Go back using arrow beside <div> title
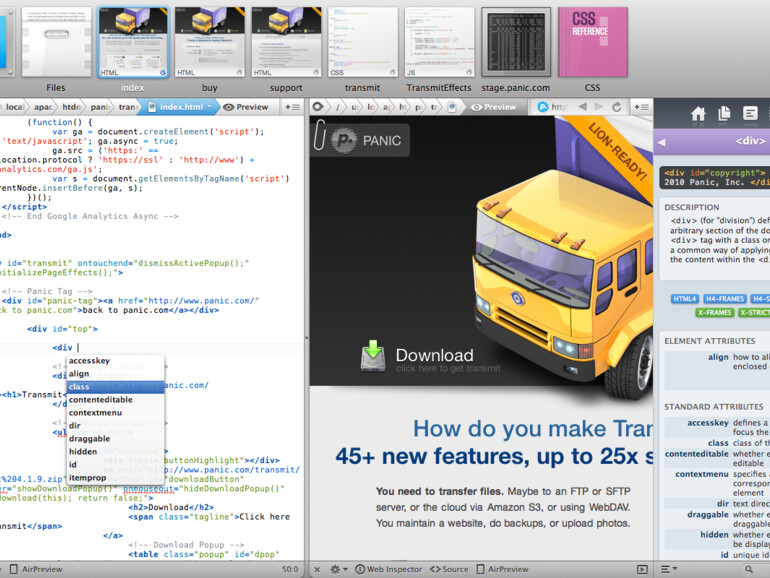770x578 pixels. (x=661, y=142)
